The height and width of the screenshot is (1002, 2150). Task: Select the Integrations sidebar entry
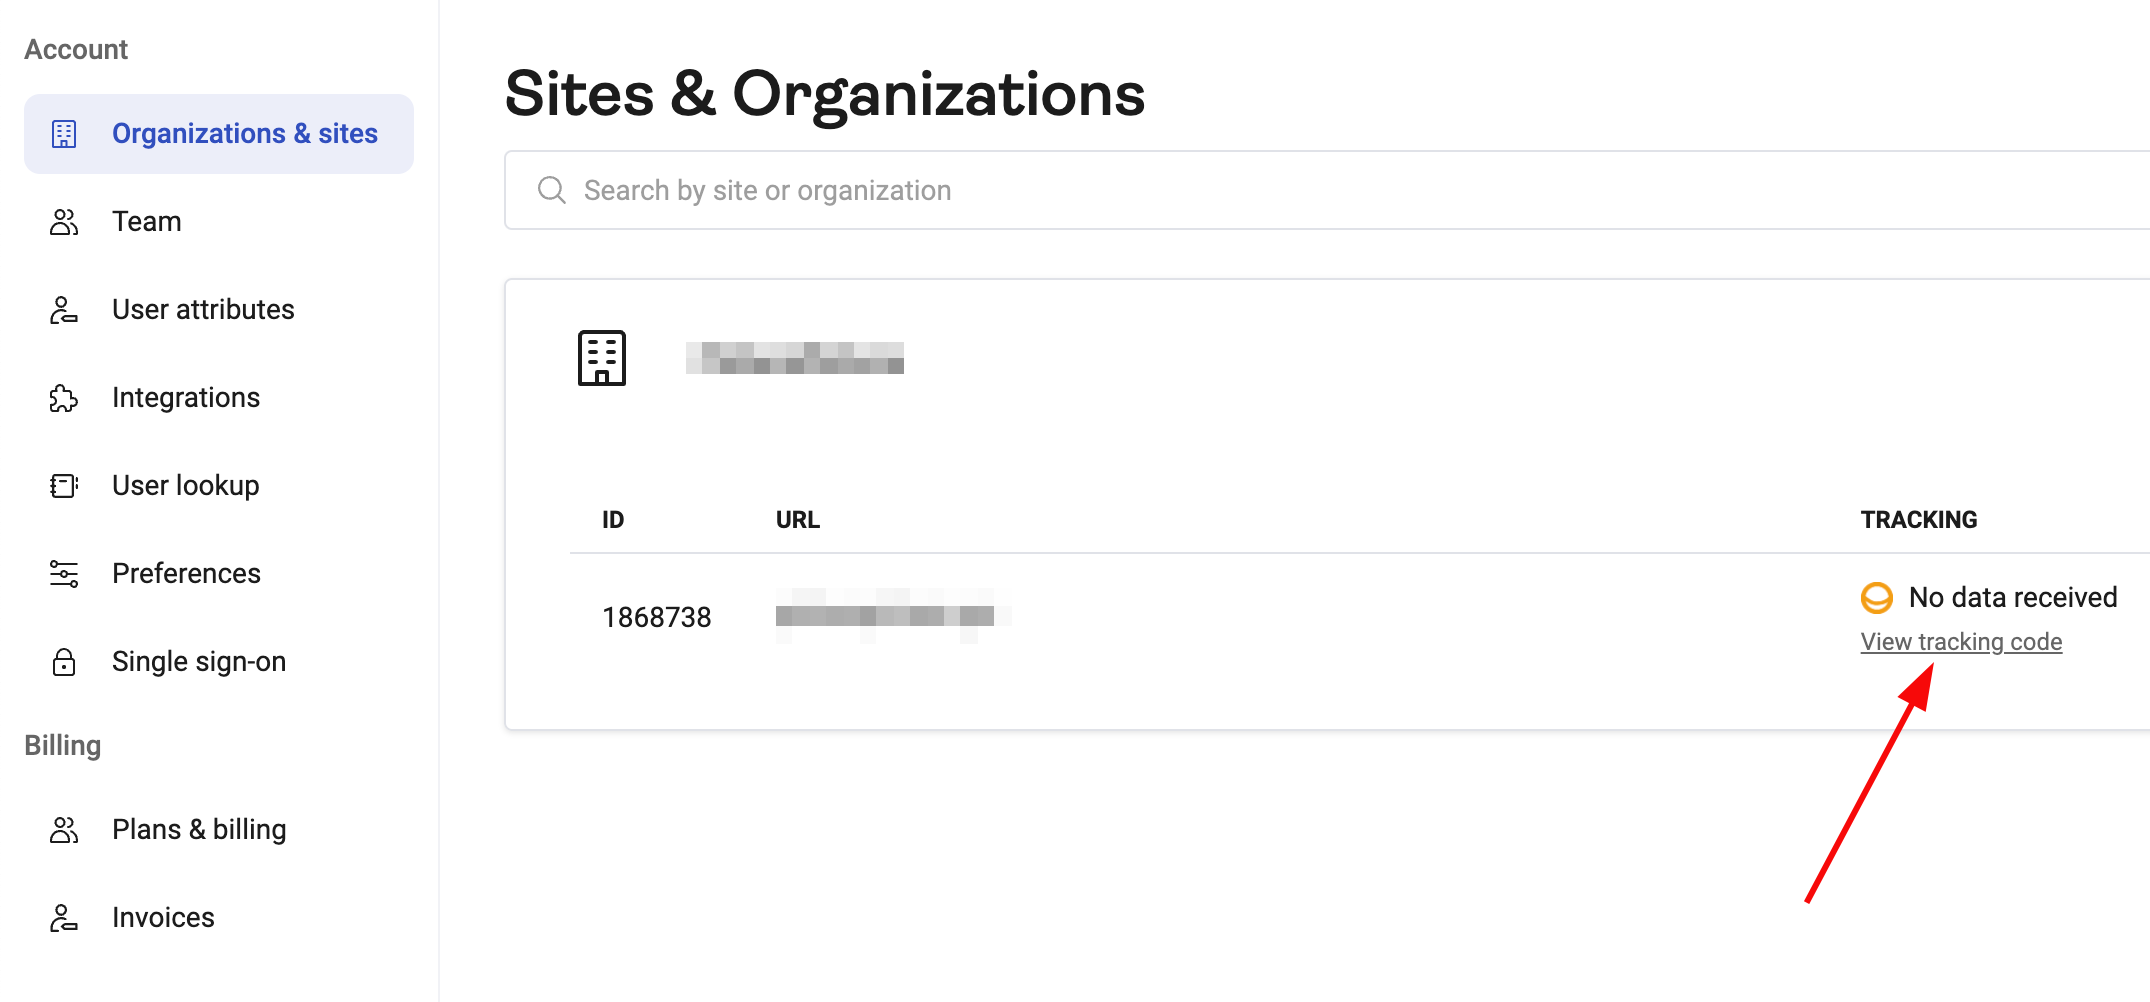click(x=186, y=397)
